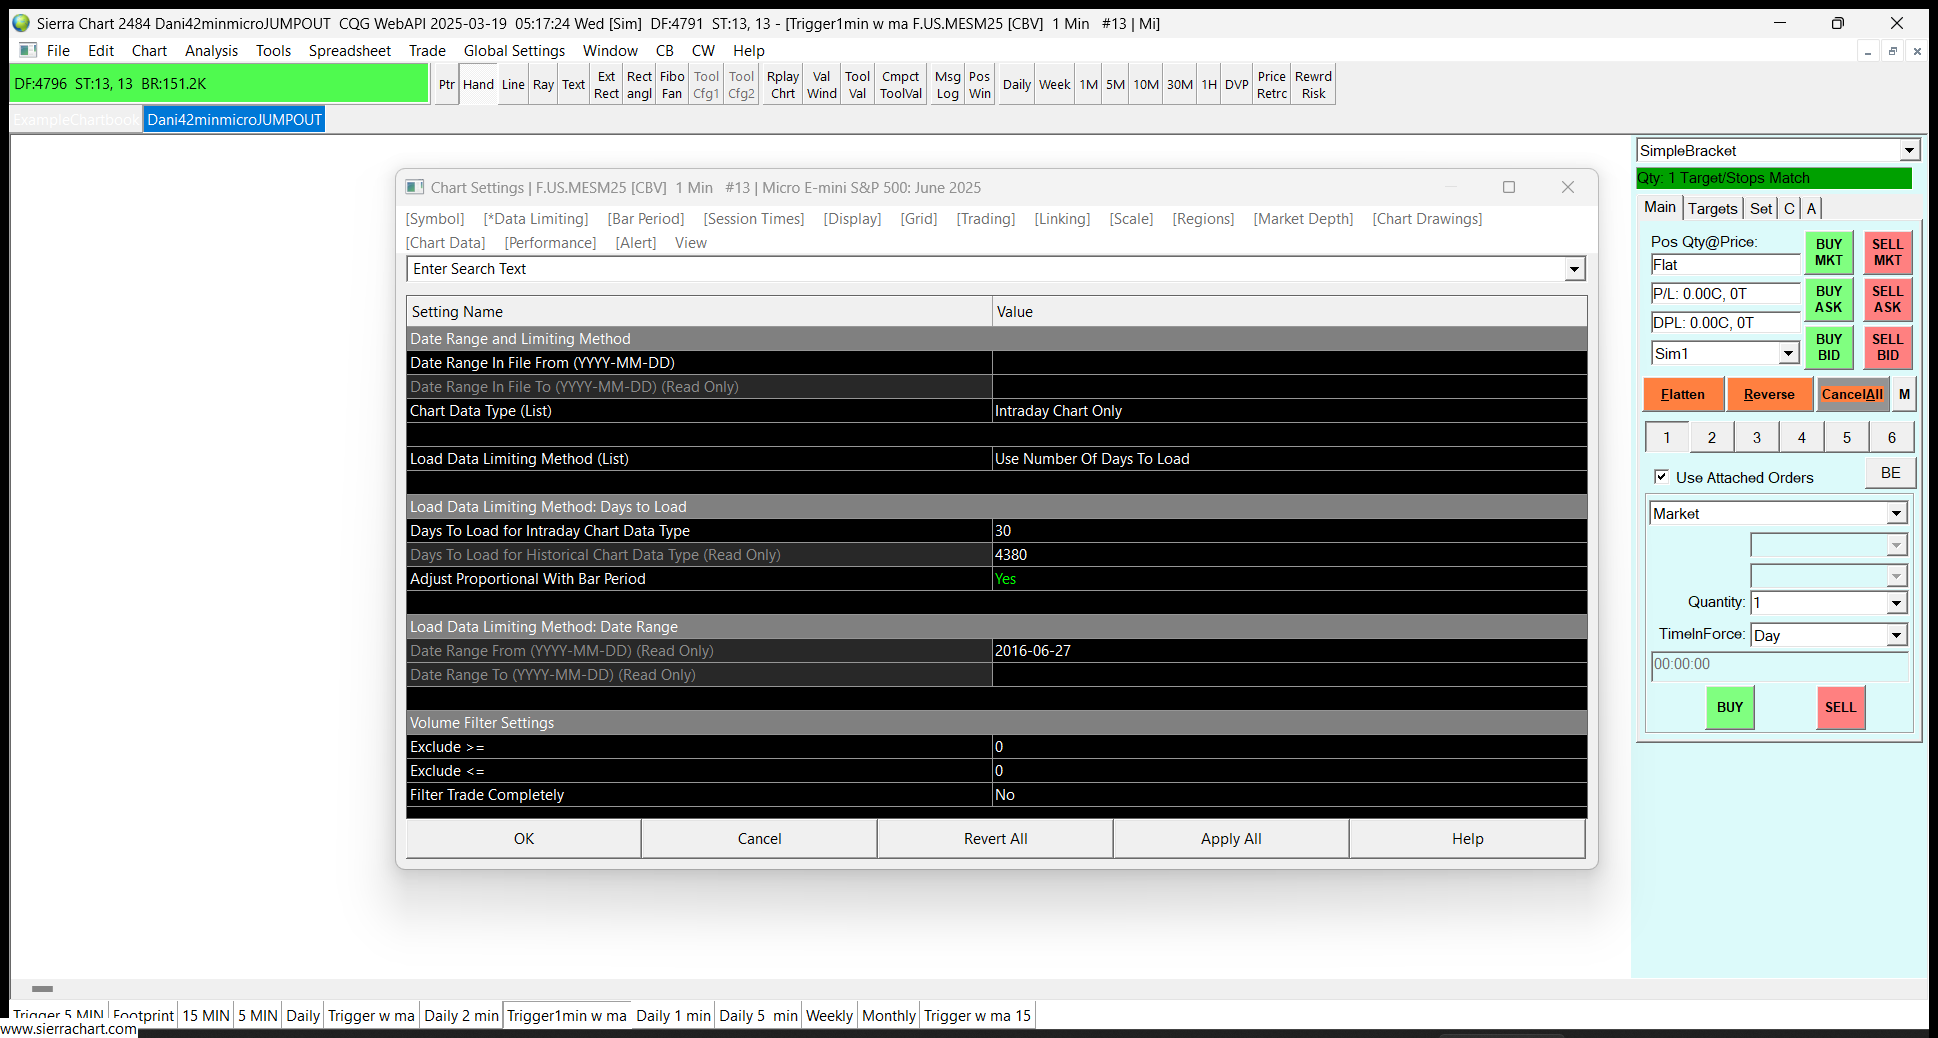Toggle the Use Attached Orders checkbox

(x=1661, y=477)
